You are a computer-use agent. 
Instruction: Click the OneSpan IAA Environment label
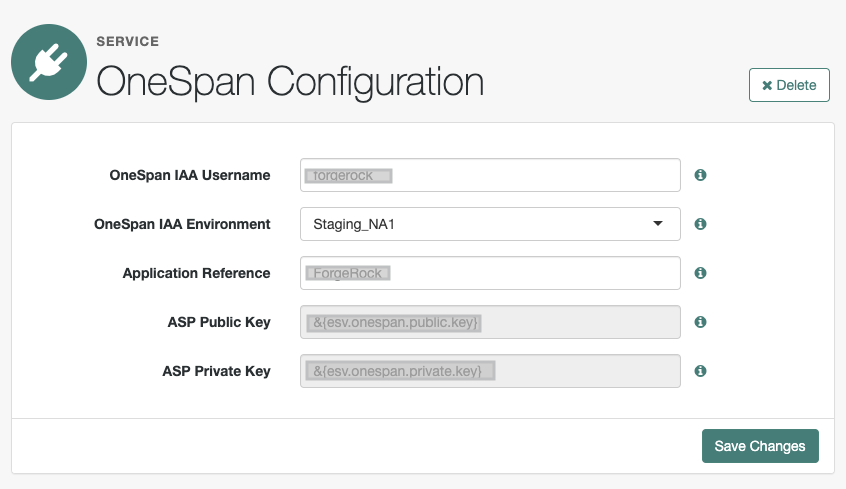[x=182, y=225]
